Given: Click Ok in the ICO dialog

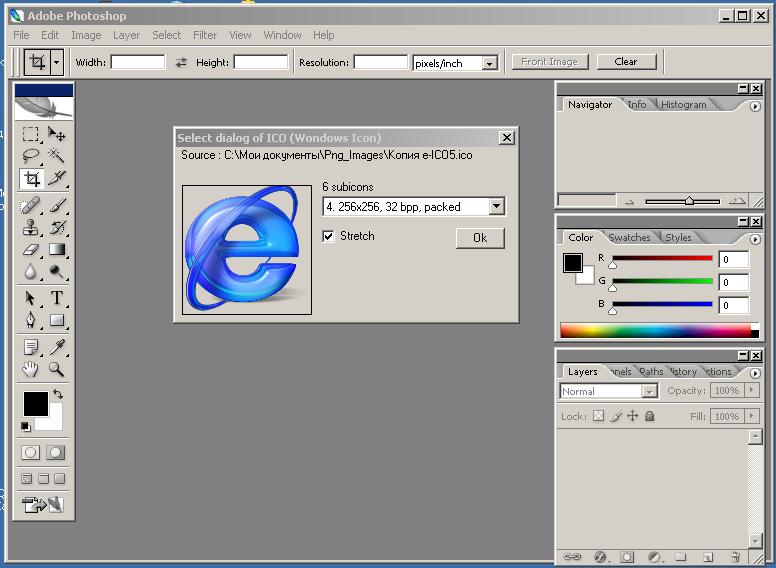Looking at the screenshot, I should point(480,238).
